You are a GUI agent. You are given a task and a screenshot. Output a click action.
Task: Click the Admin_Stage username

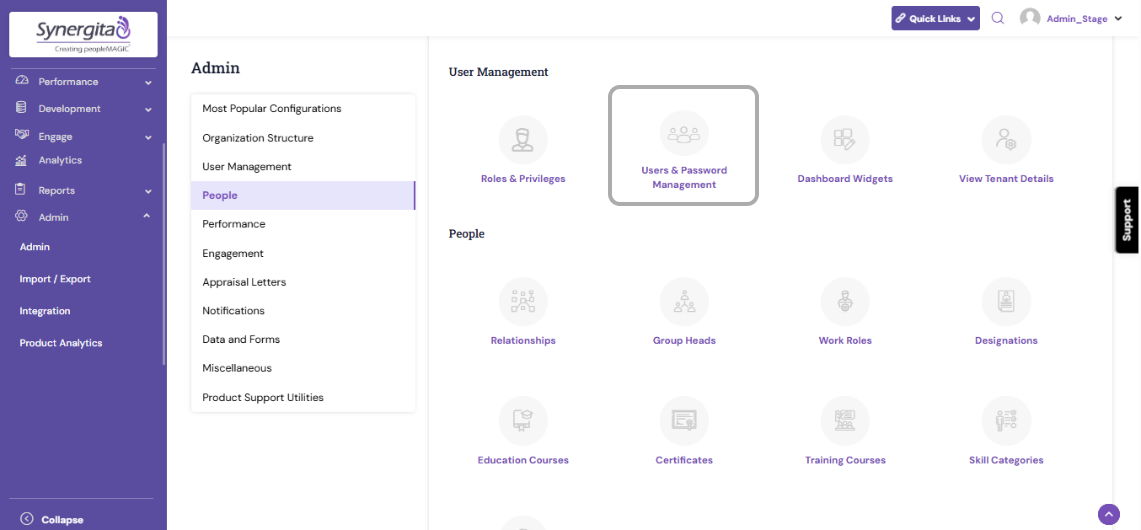tap(1076, 19)
